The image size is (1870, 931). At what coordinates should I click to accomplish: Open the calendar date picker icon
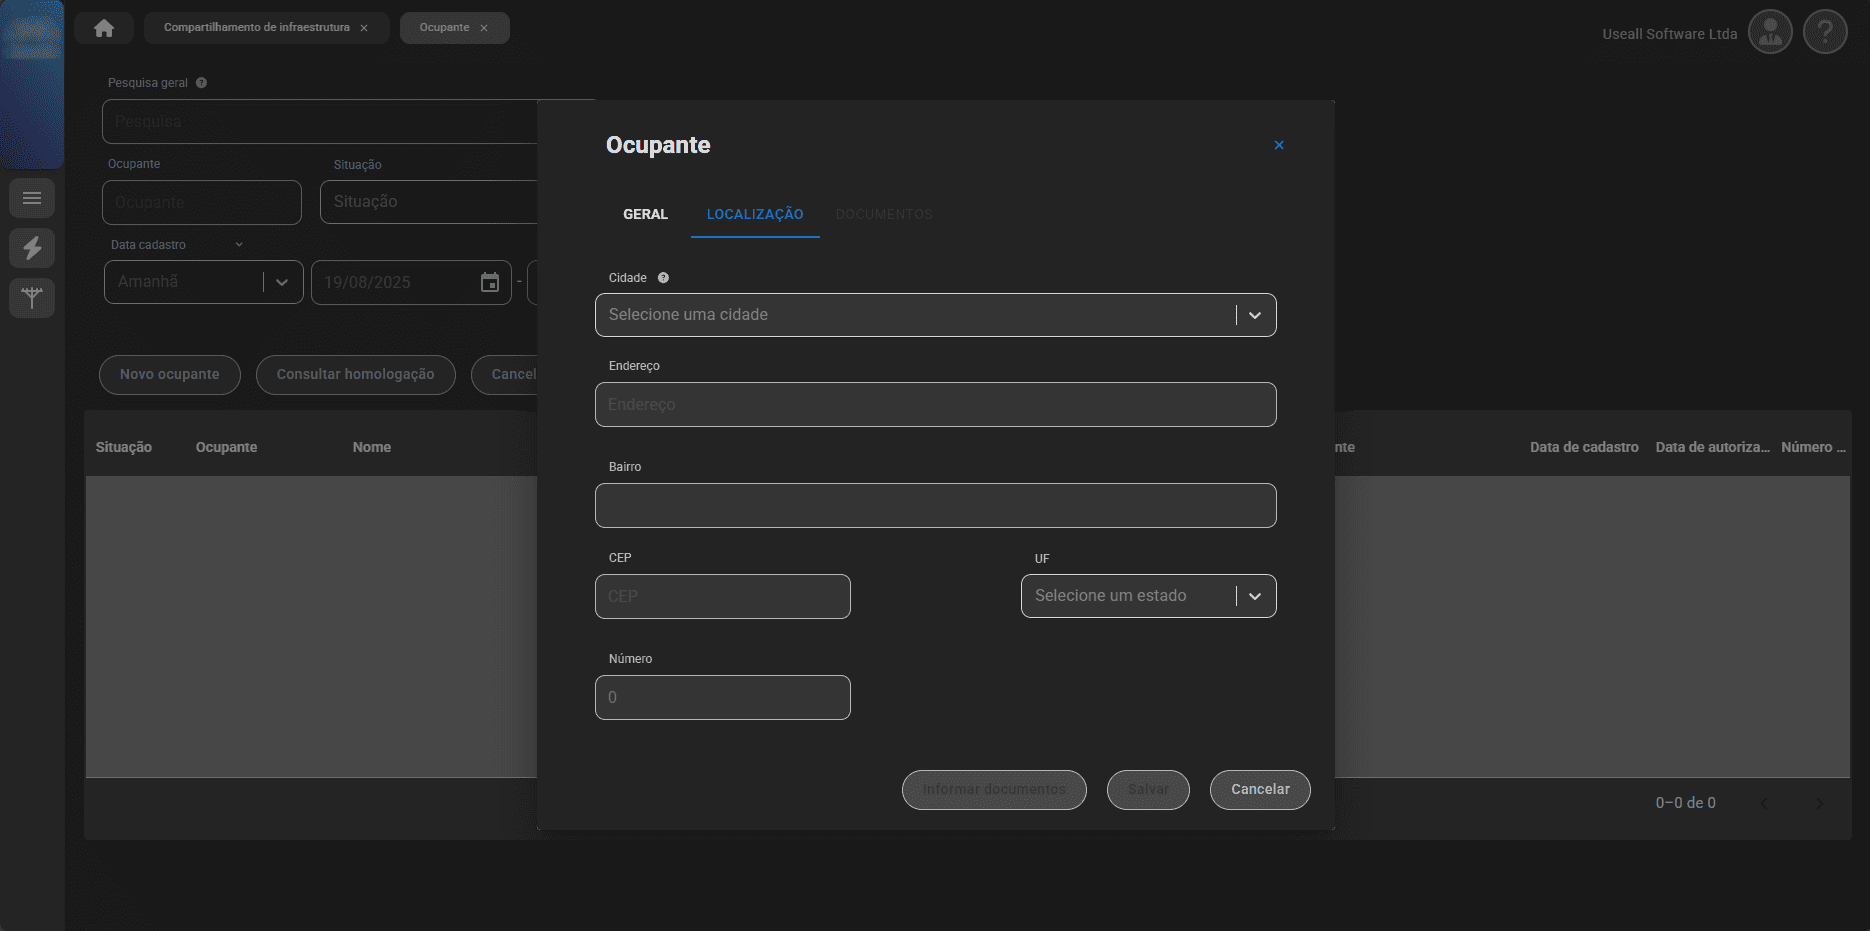click(490, 282)
